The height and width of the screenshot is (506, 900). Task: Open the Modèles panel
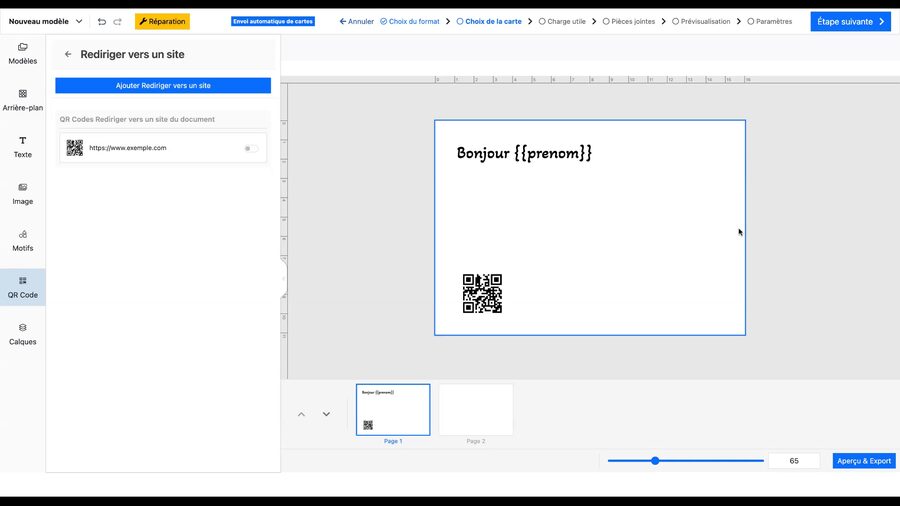click(22, 53)
